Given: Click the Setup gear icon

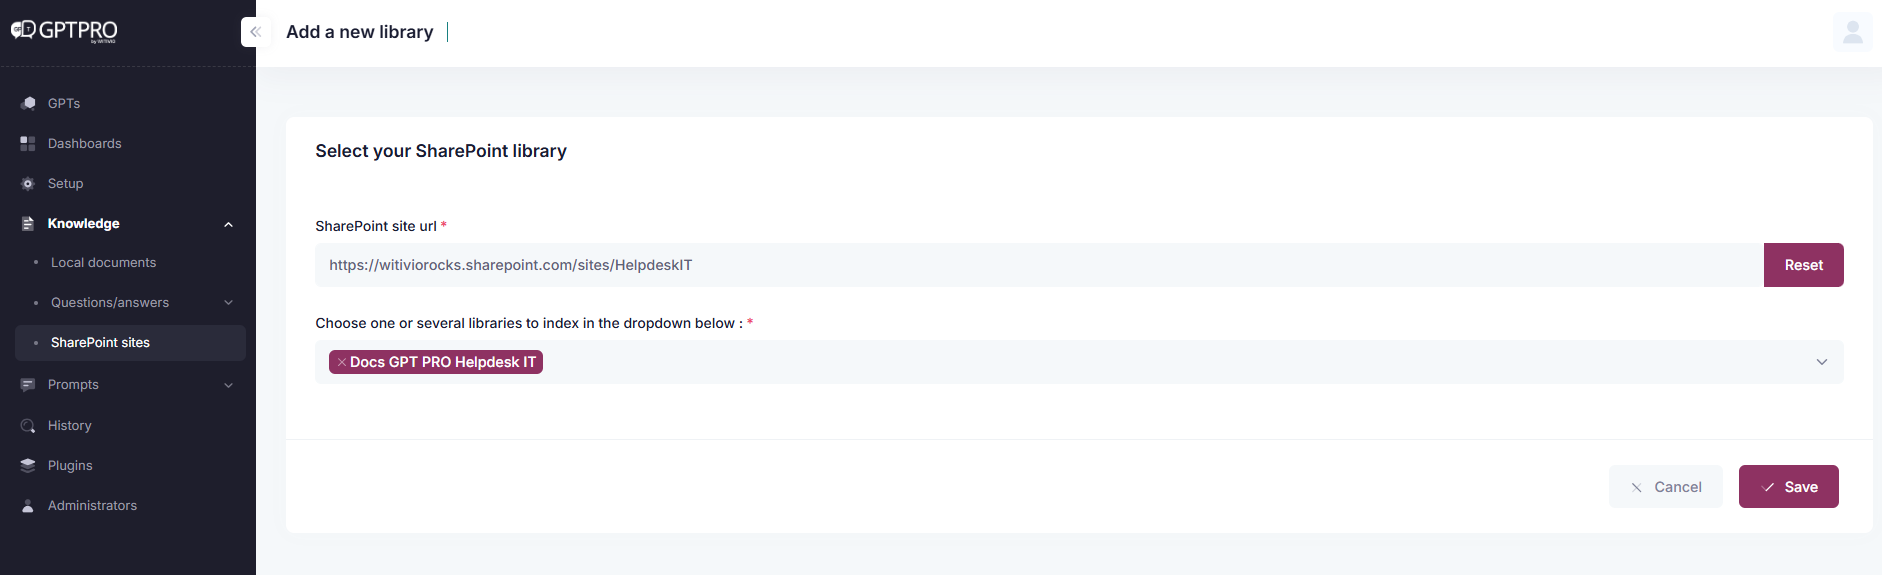Looking at the screenshot, I should 28,184.
